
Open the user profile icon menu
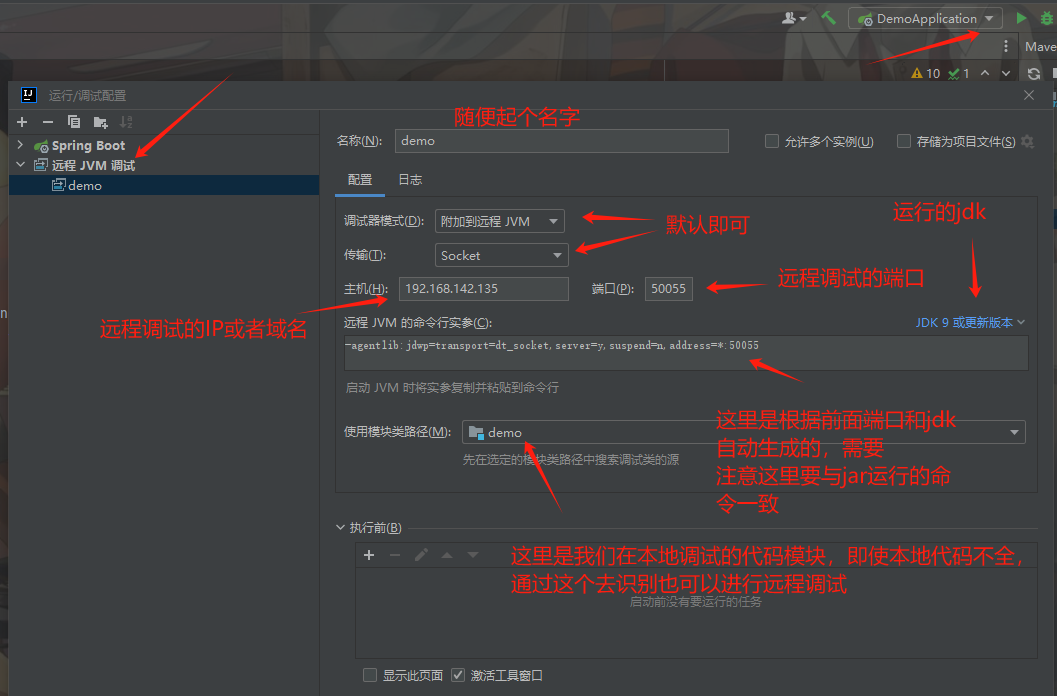(793, 18)
